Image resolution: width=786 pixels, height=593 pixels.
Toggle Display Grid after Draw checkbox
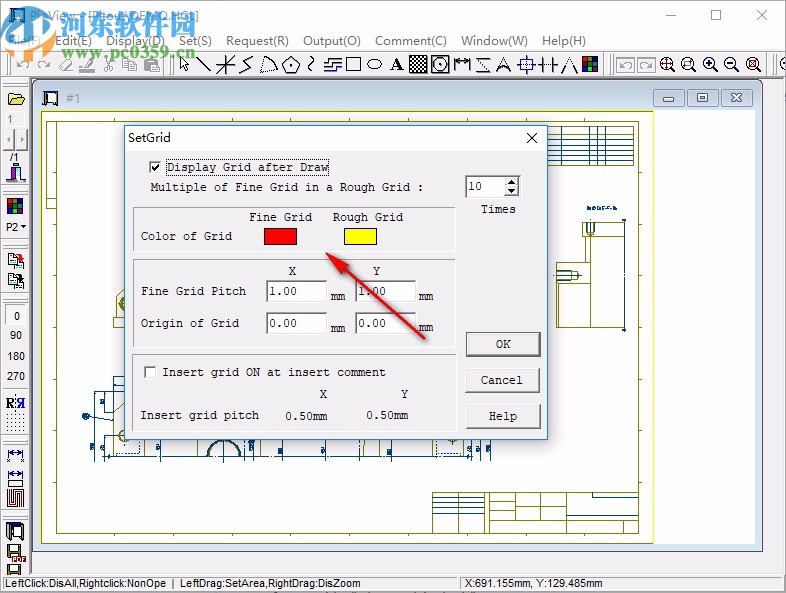pos(155,167)
